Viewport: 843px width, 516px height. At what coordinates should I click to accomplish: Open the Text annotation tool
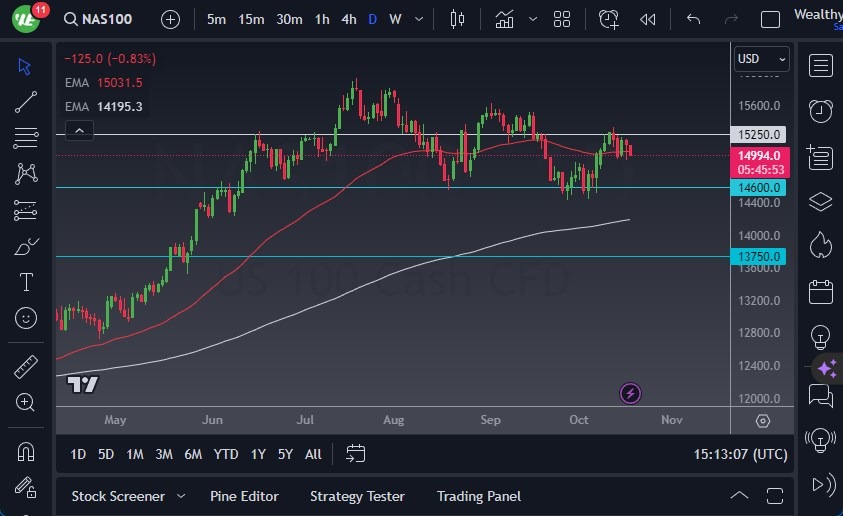26,282
